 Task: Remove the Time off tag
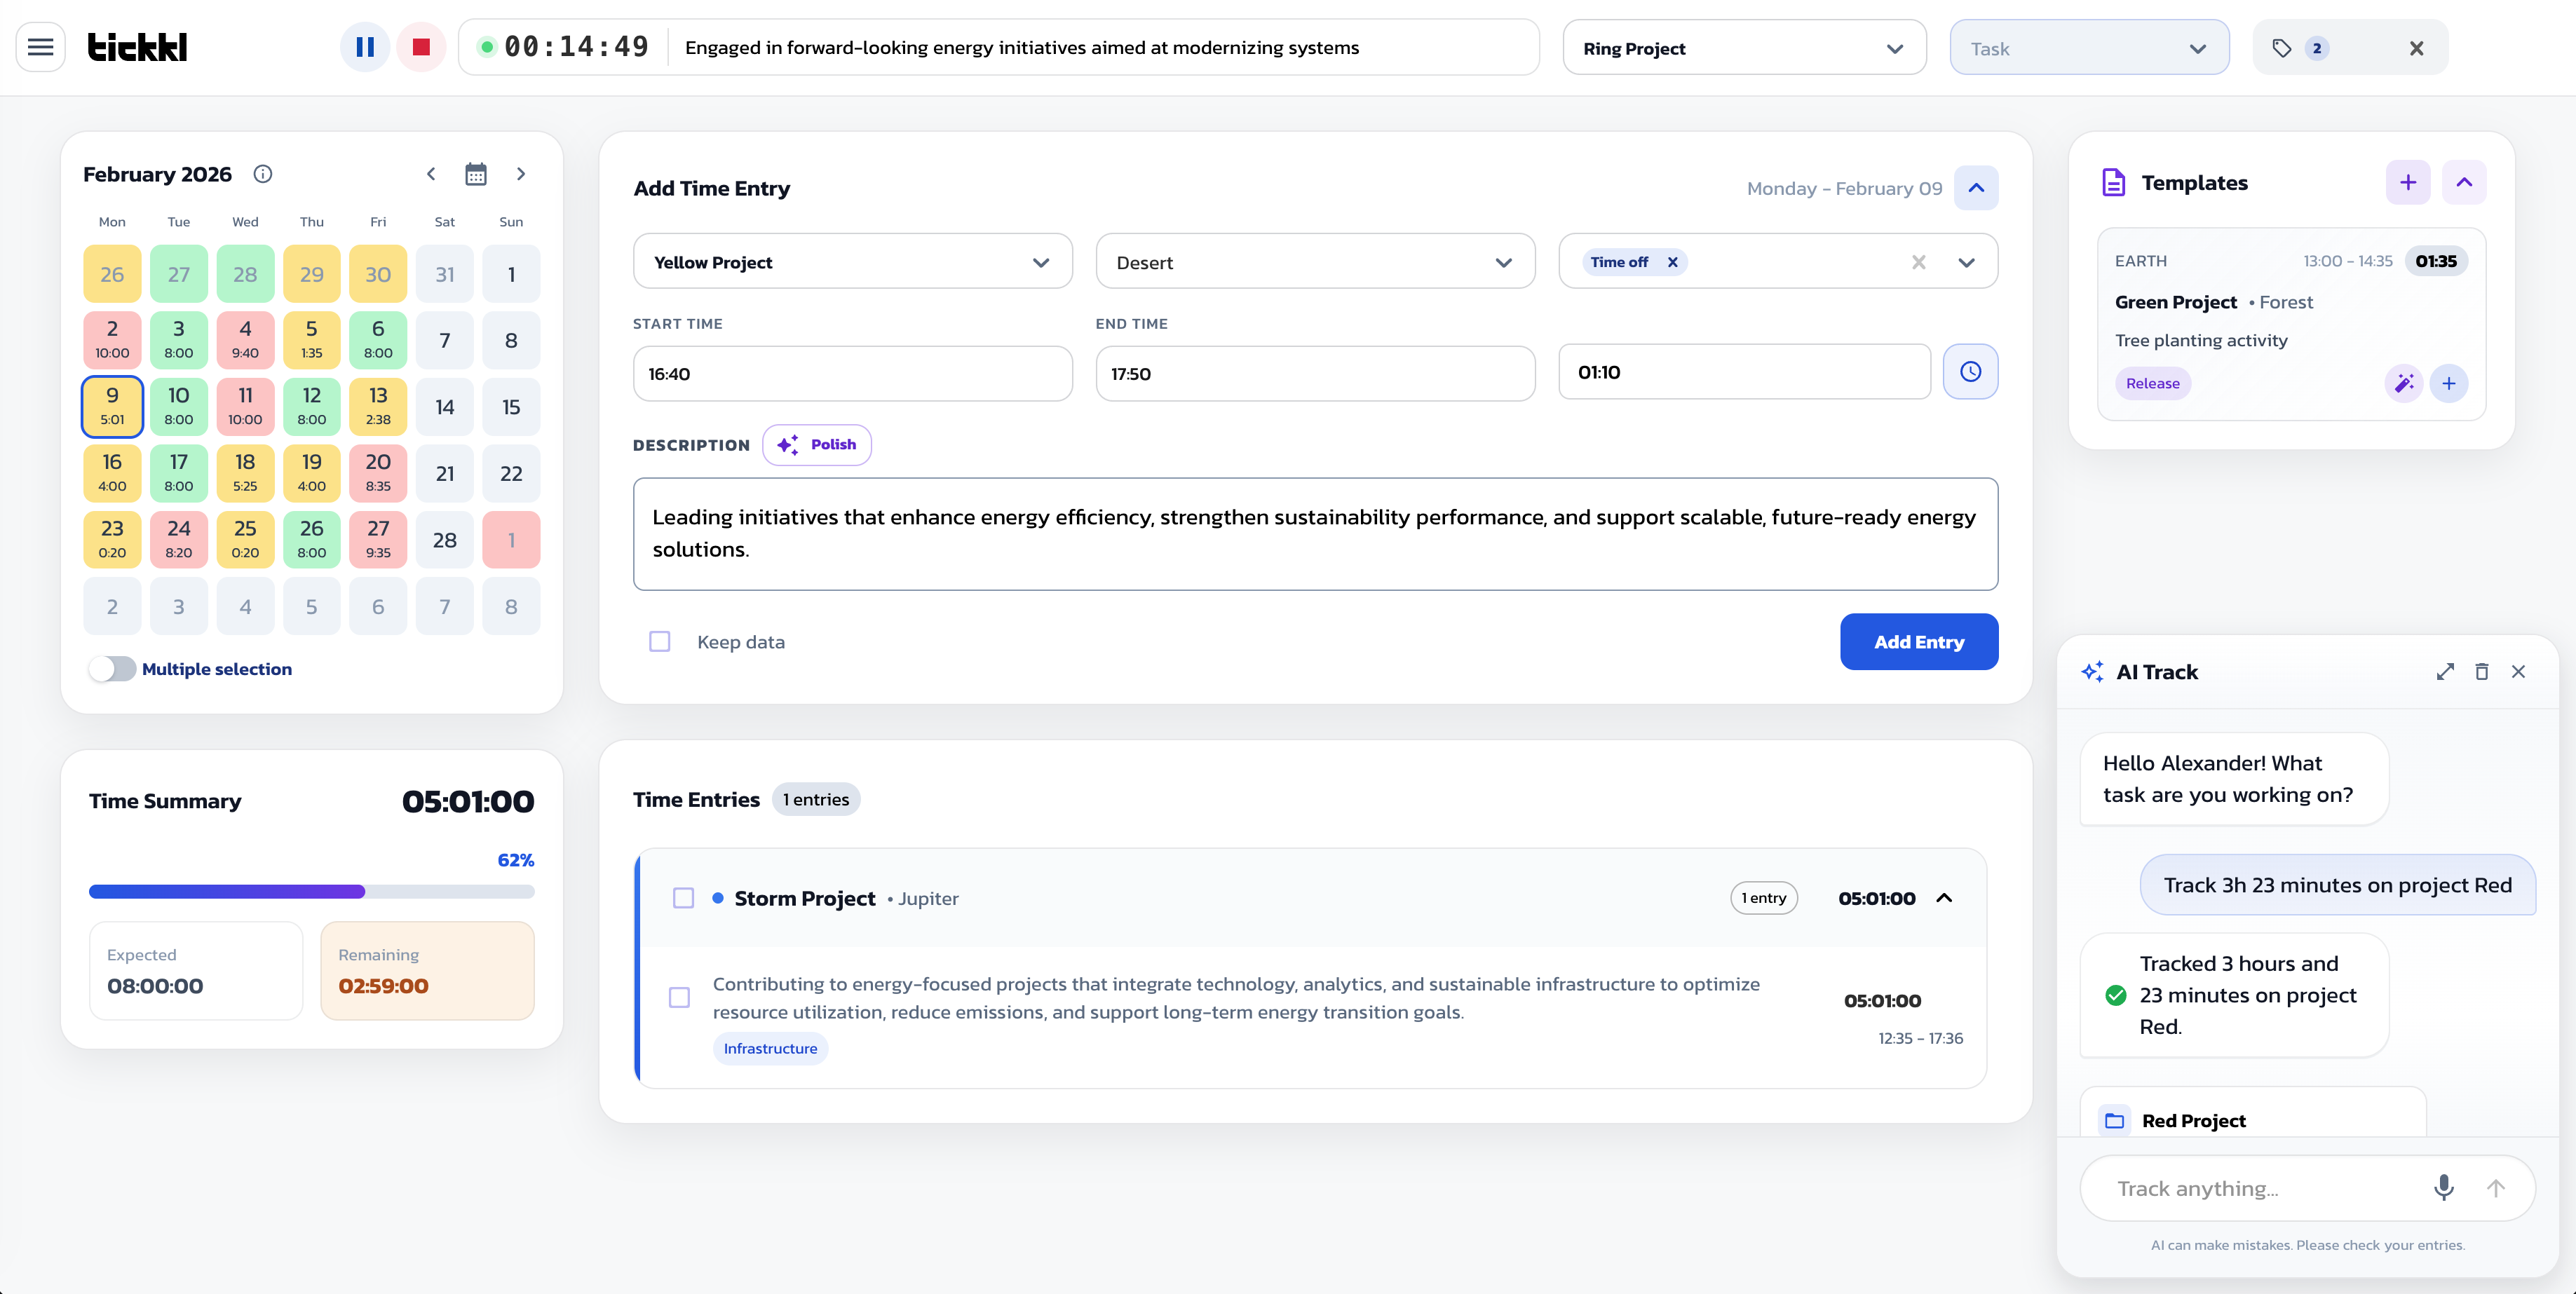pyautogui.click(x=1672, y=262)
